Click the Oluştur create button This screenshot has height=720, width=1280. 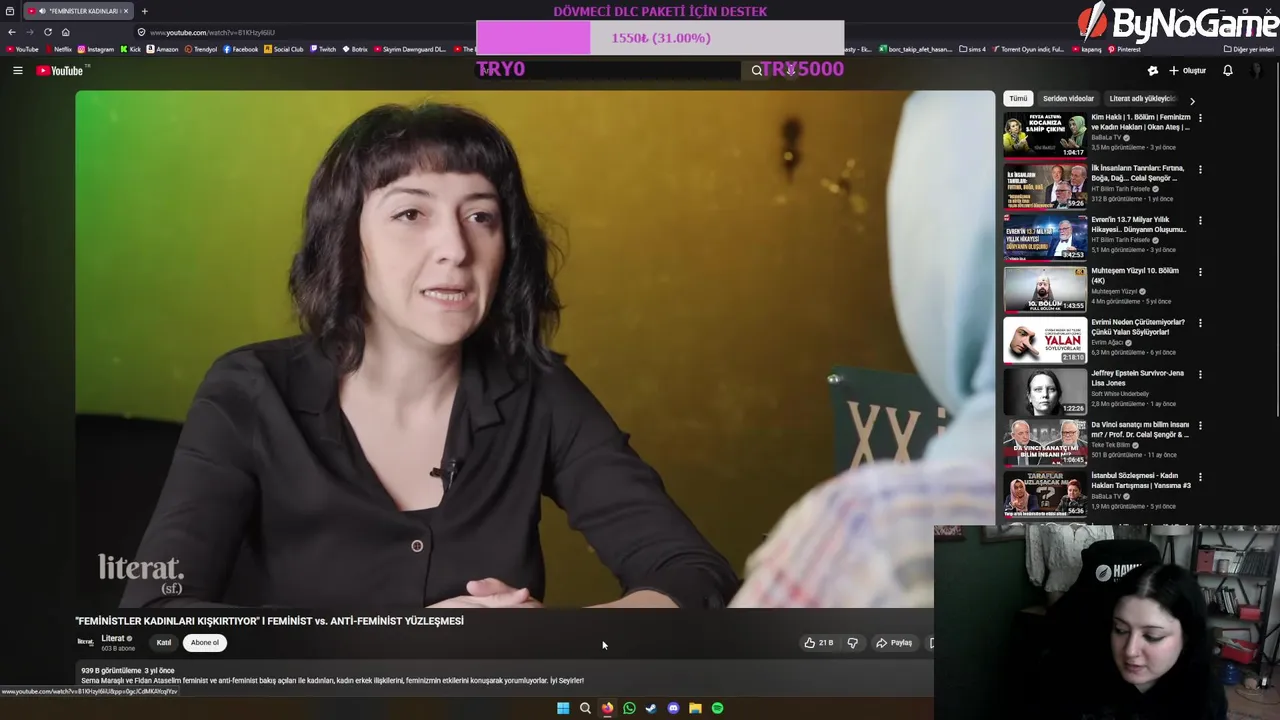click(x=1187, y=70)
